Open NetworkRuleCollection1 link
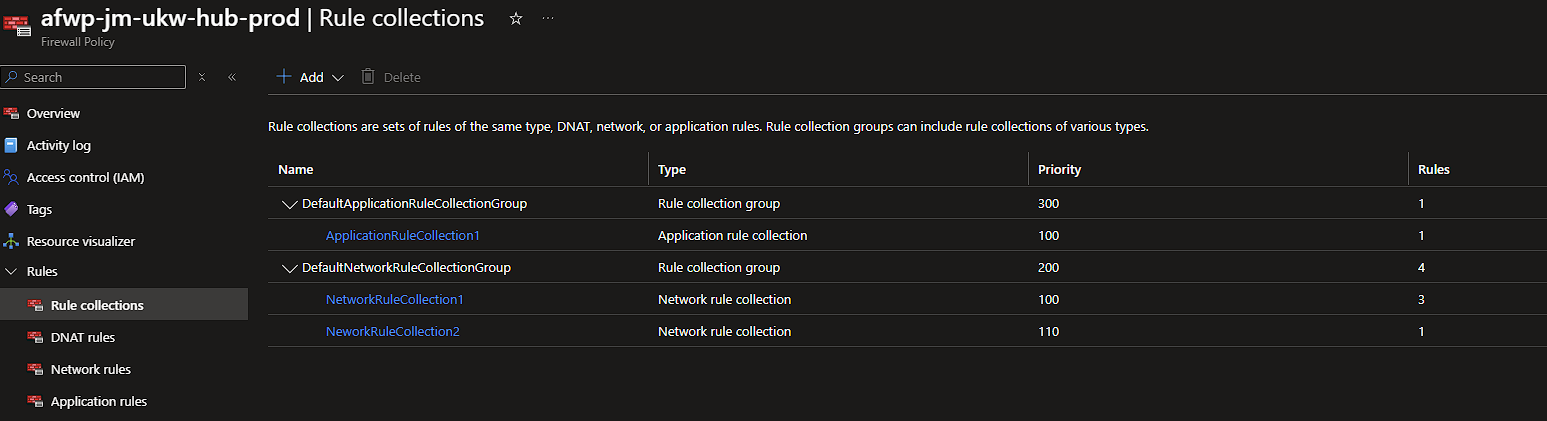 (395, 299)
